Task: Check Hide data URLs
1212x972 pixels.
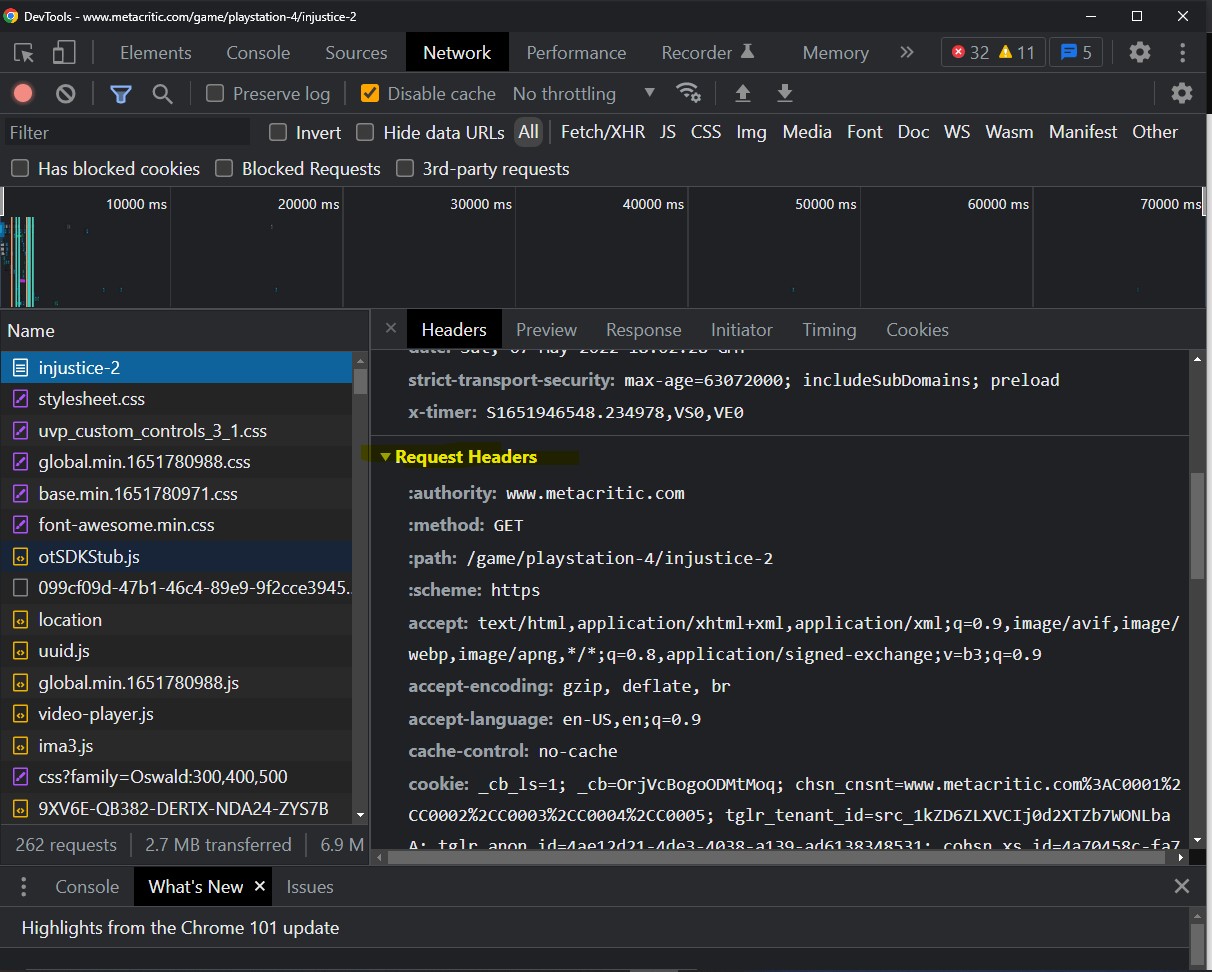Action: point(365,132)
